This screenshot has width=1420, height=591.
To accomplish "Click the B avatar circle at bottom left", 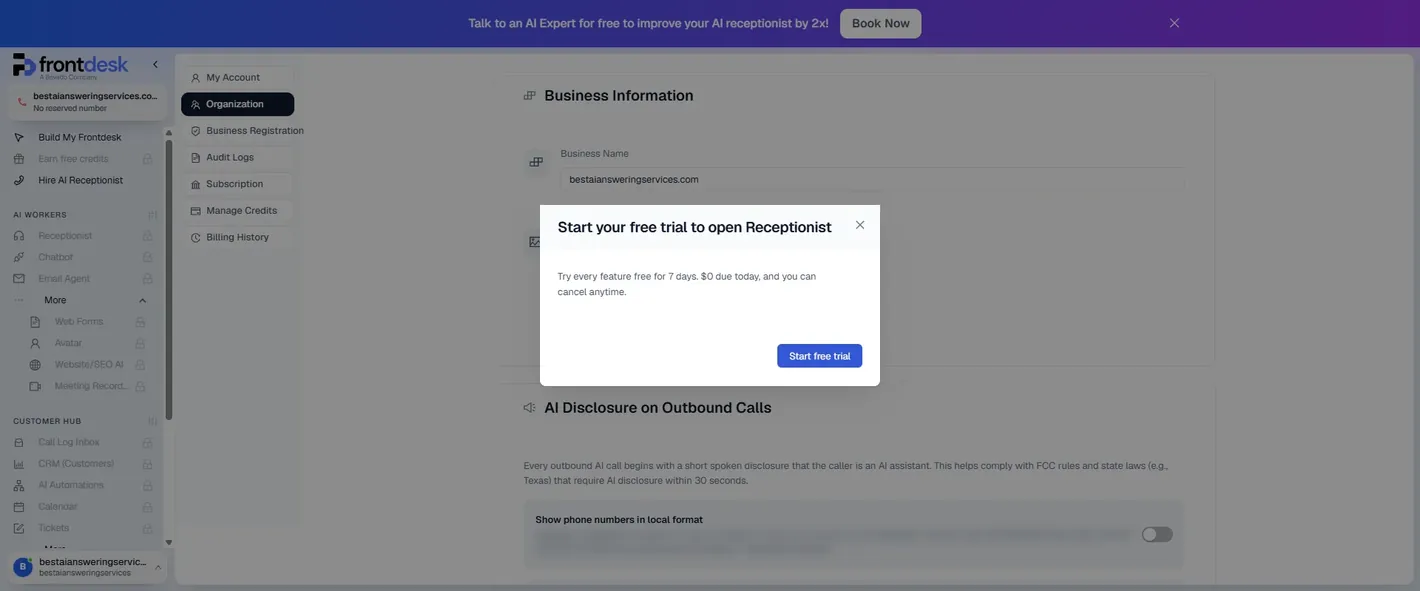I will point(22,567).
